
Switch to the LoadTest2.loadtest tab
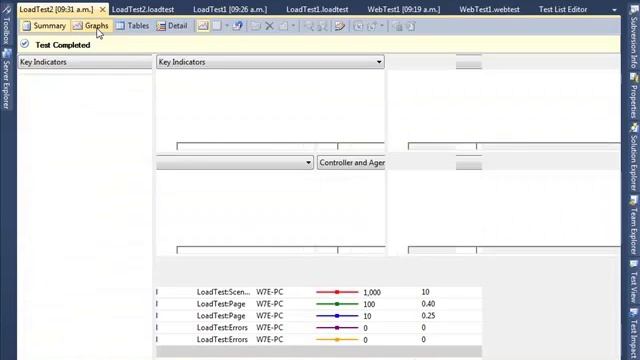click(x=143, y=9)
